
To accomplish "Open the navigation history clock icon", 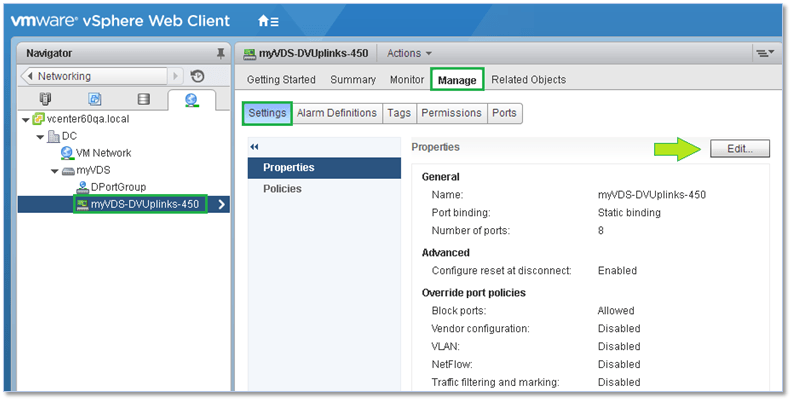I will tap(197, 76).
